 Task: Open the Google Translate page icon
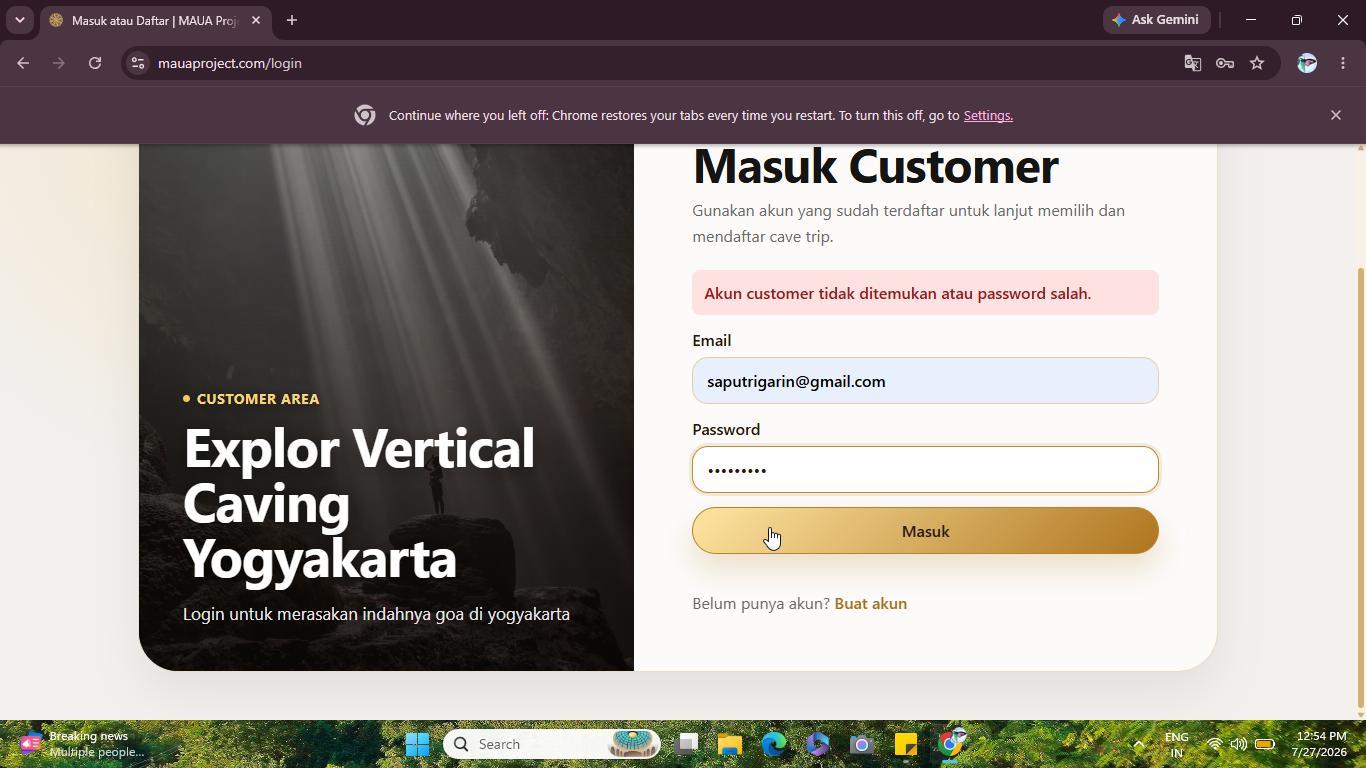(1192, 63)
